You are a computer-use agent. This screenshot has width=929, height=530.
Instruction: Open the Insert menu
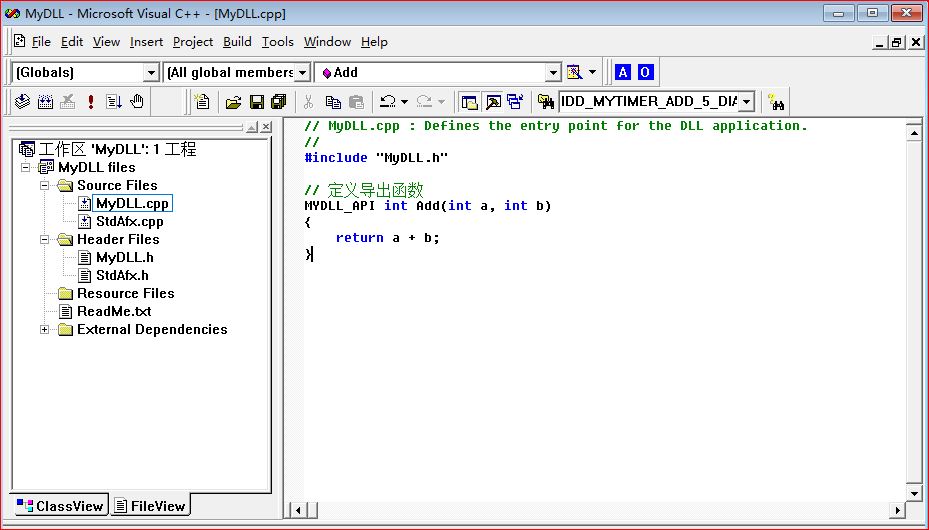[146, 41]
